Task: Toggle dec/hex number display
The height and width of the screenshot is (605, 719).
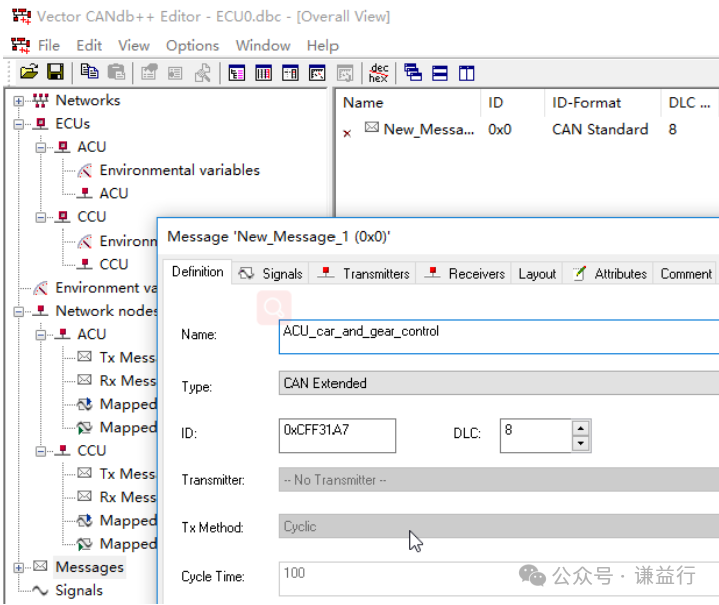Action: [379, 73]
